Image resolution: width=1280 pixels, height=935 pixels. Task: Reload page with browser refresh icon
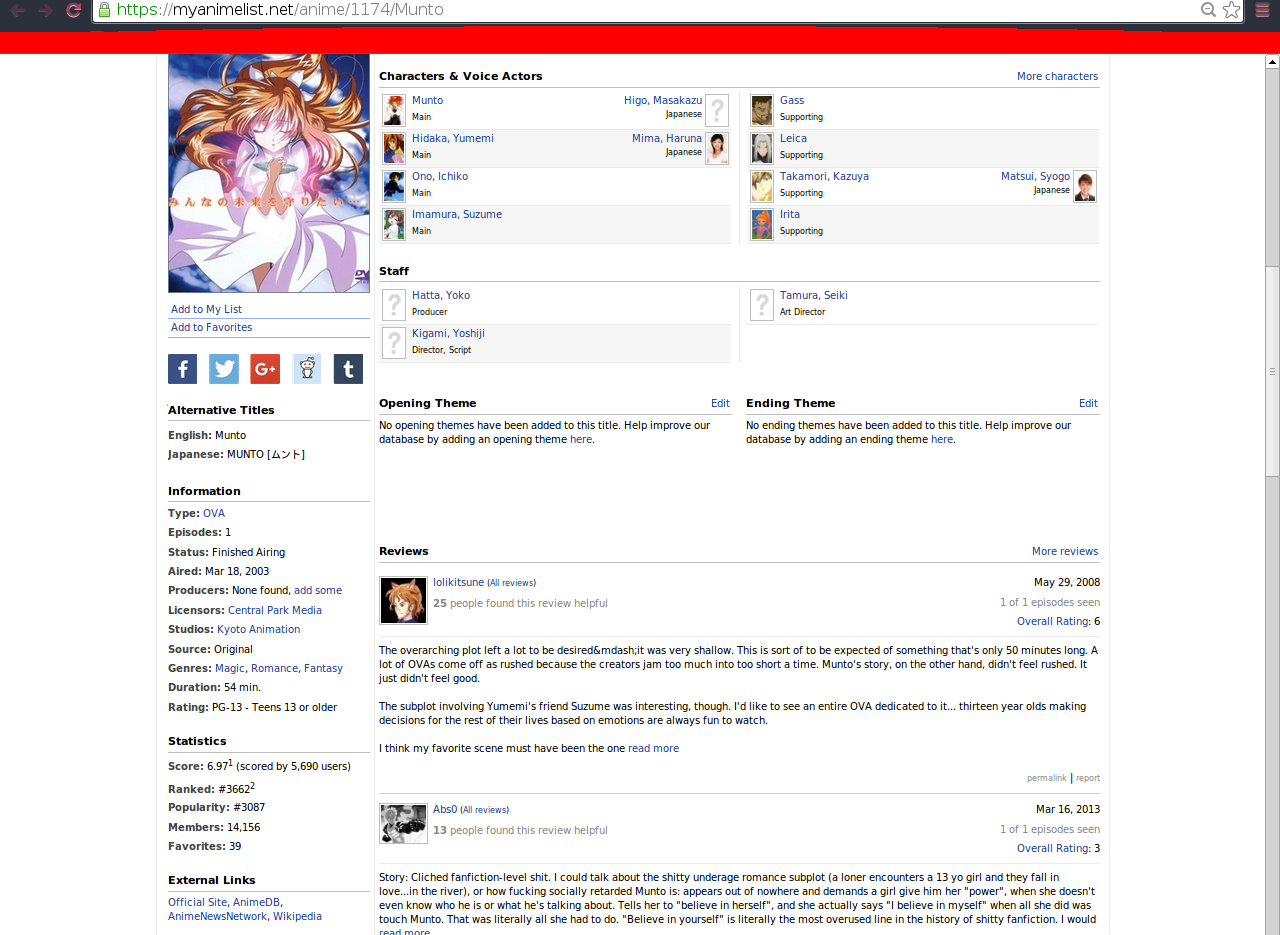tap(73, 10)
